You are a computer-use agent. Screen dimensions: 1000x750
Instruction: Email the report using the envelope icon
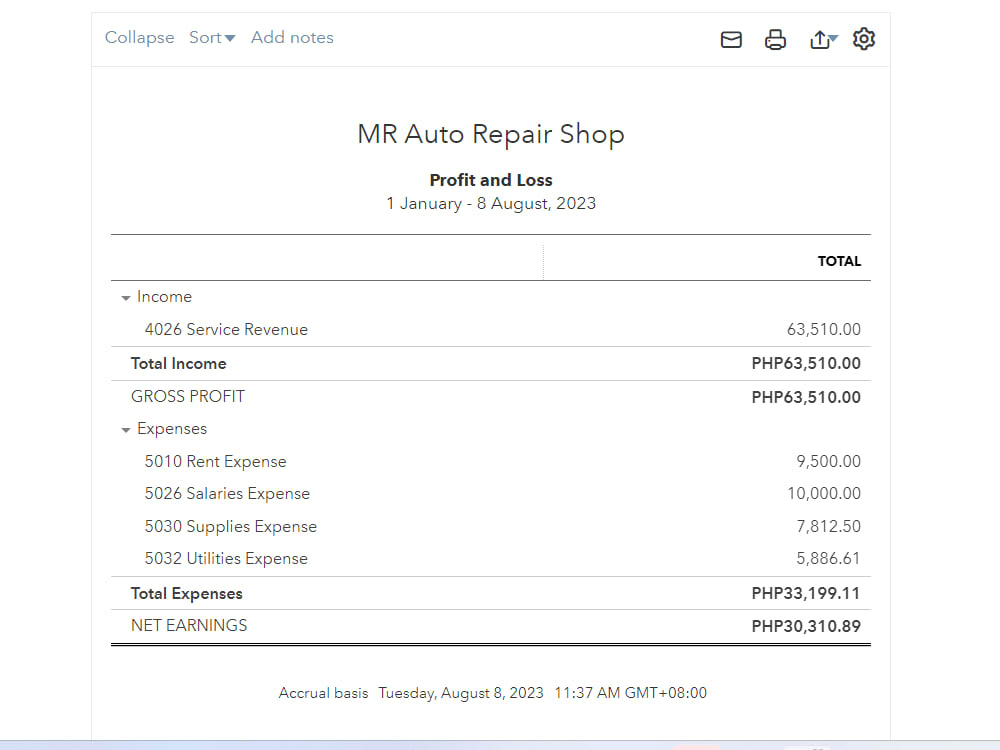click(731, 39)
